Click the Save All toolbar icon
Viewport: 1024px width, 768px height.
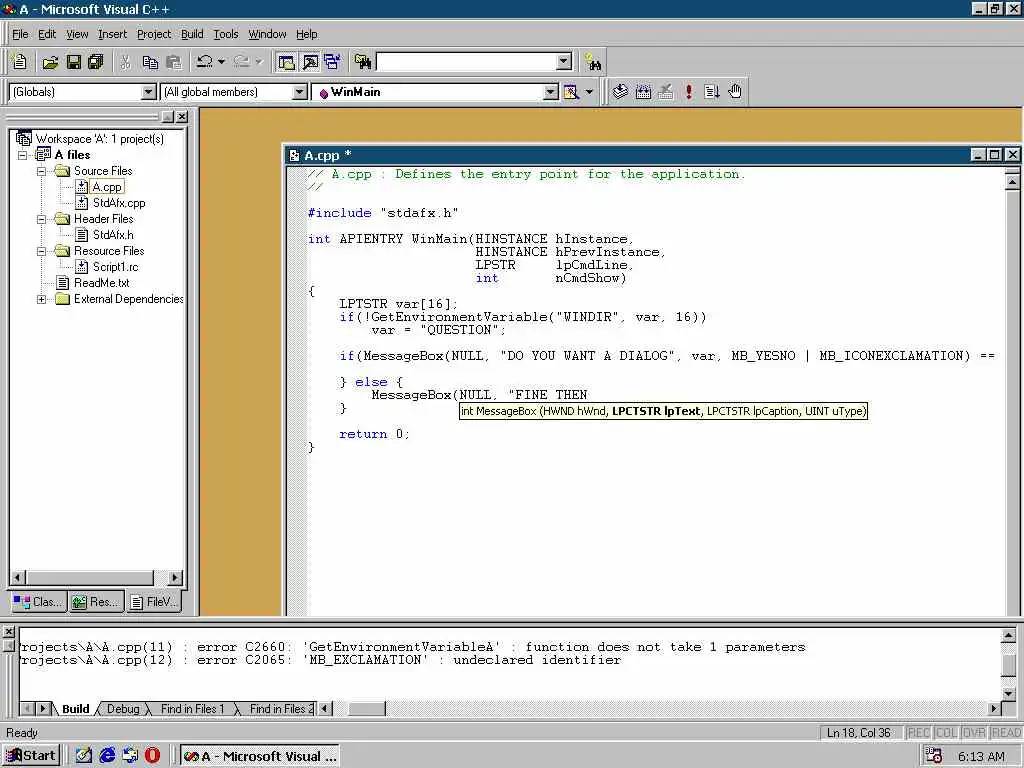click(x=96, y=62)
